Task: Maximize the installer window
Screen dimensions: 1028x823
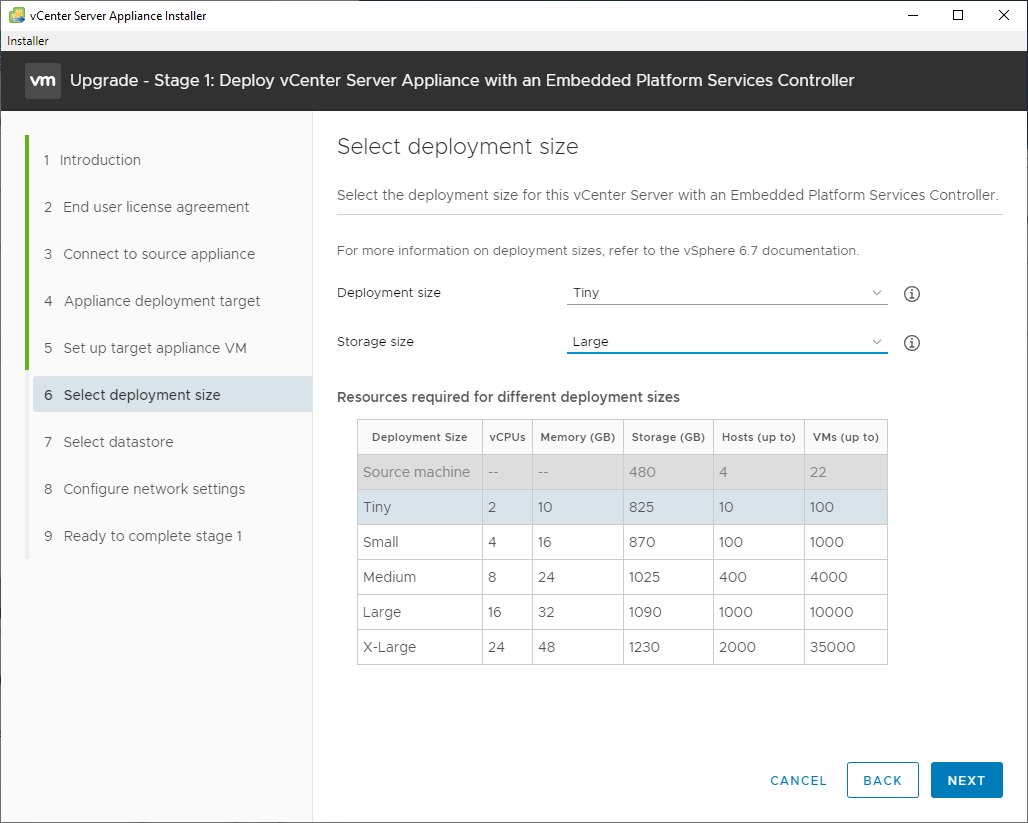Action: click(958, 15)
